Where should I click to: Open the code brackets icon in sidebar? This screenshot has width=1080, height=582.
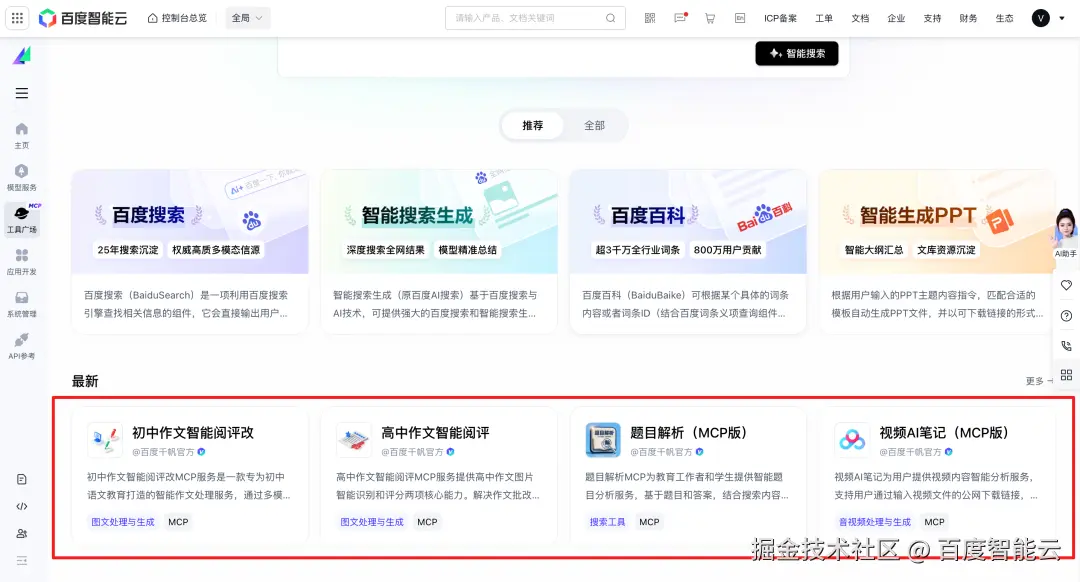pos(22,506)
